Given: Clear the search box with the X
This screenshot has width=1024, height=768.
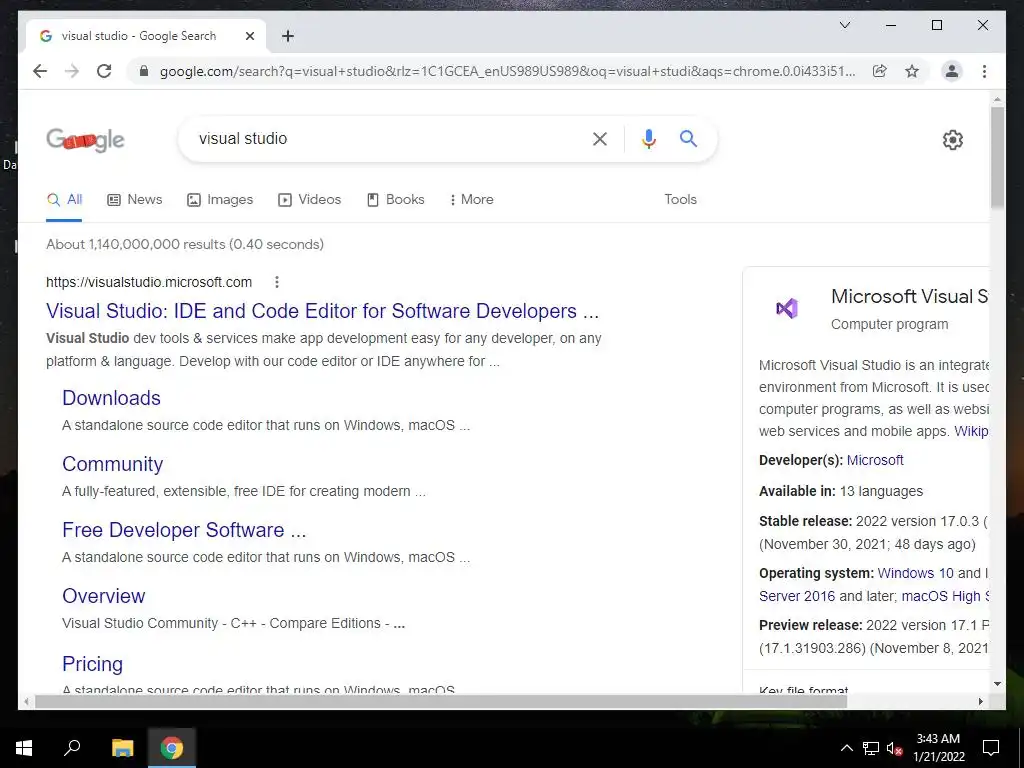Looking at the screenshot, I should point(600,138).
